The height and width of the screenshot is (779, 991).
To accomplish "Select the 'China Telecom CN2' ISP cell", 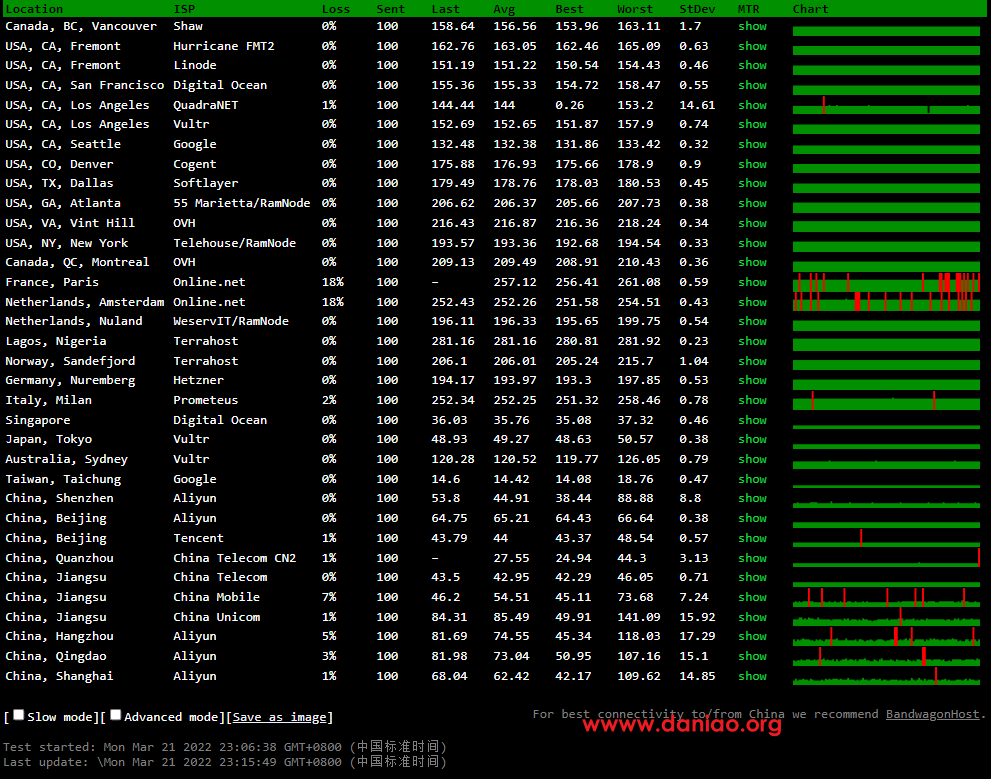I will pyautogui.click(x=234, y=559).
